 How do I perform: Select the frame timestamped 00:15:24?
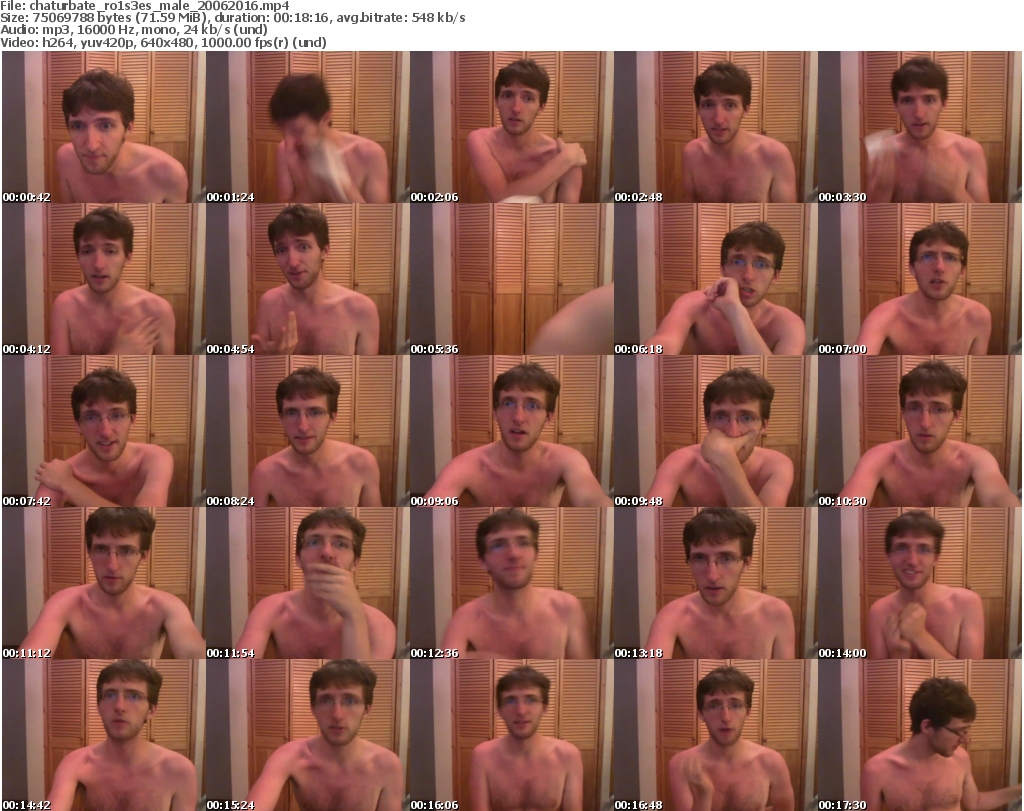pos(308,735)
